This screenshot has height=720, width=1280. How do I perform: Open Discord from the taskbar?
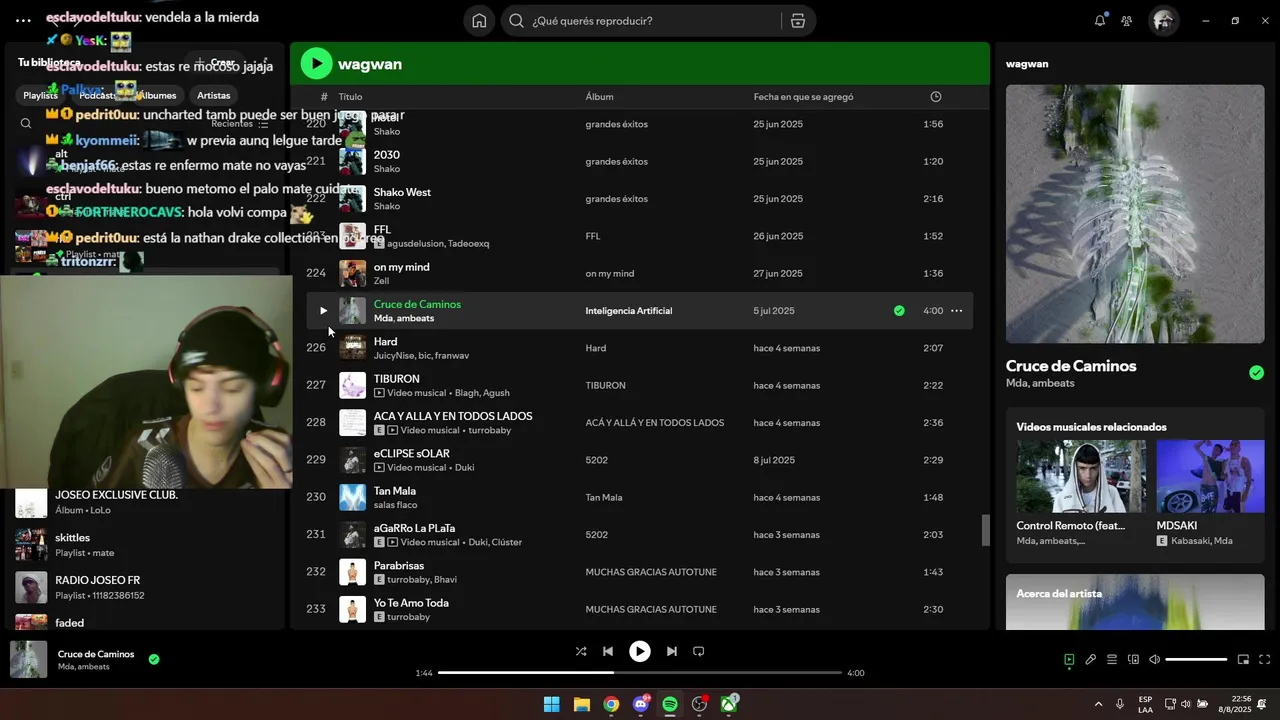[x=641, y=704]
